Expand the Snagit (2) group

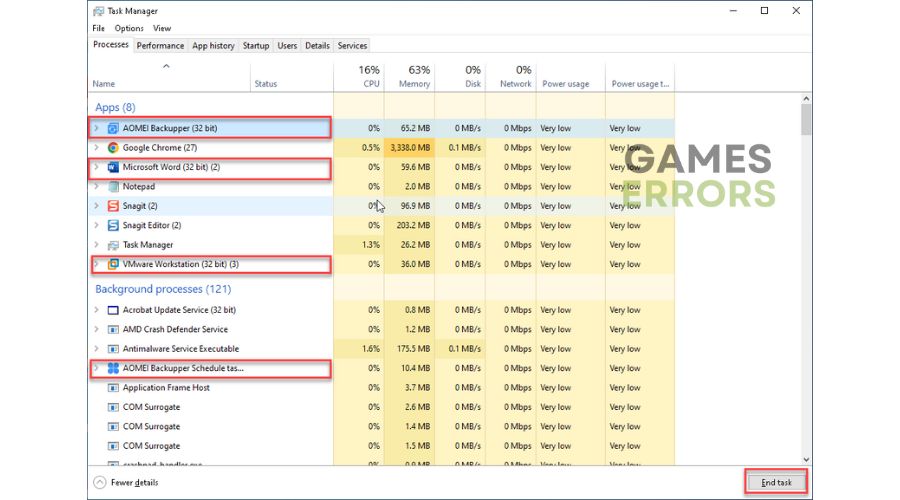pyautogui.click(x=96, y=206)
